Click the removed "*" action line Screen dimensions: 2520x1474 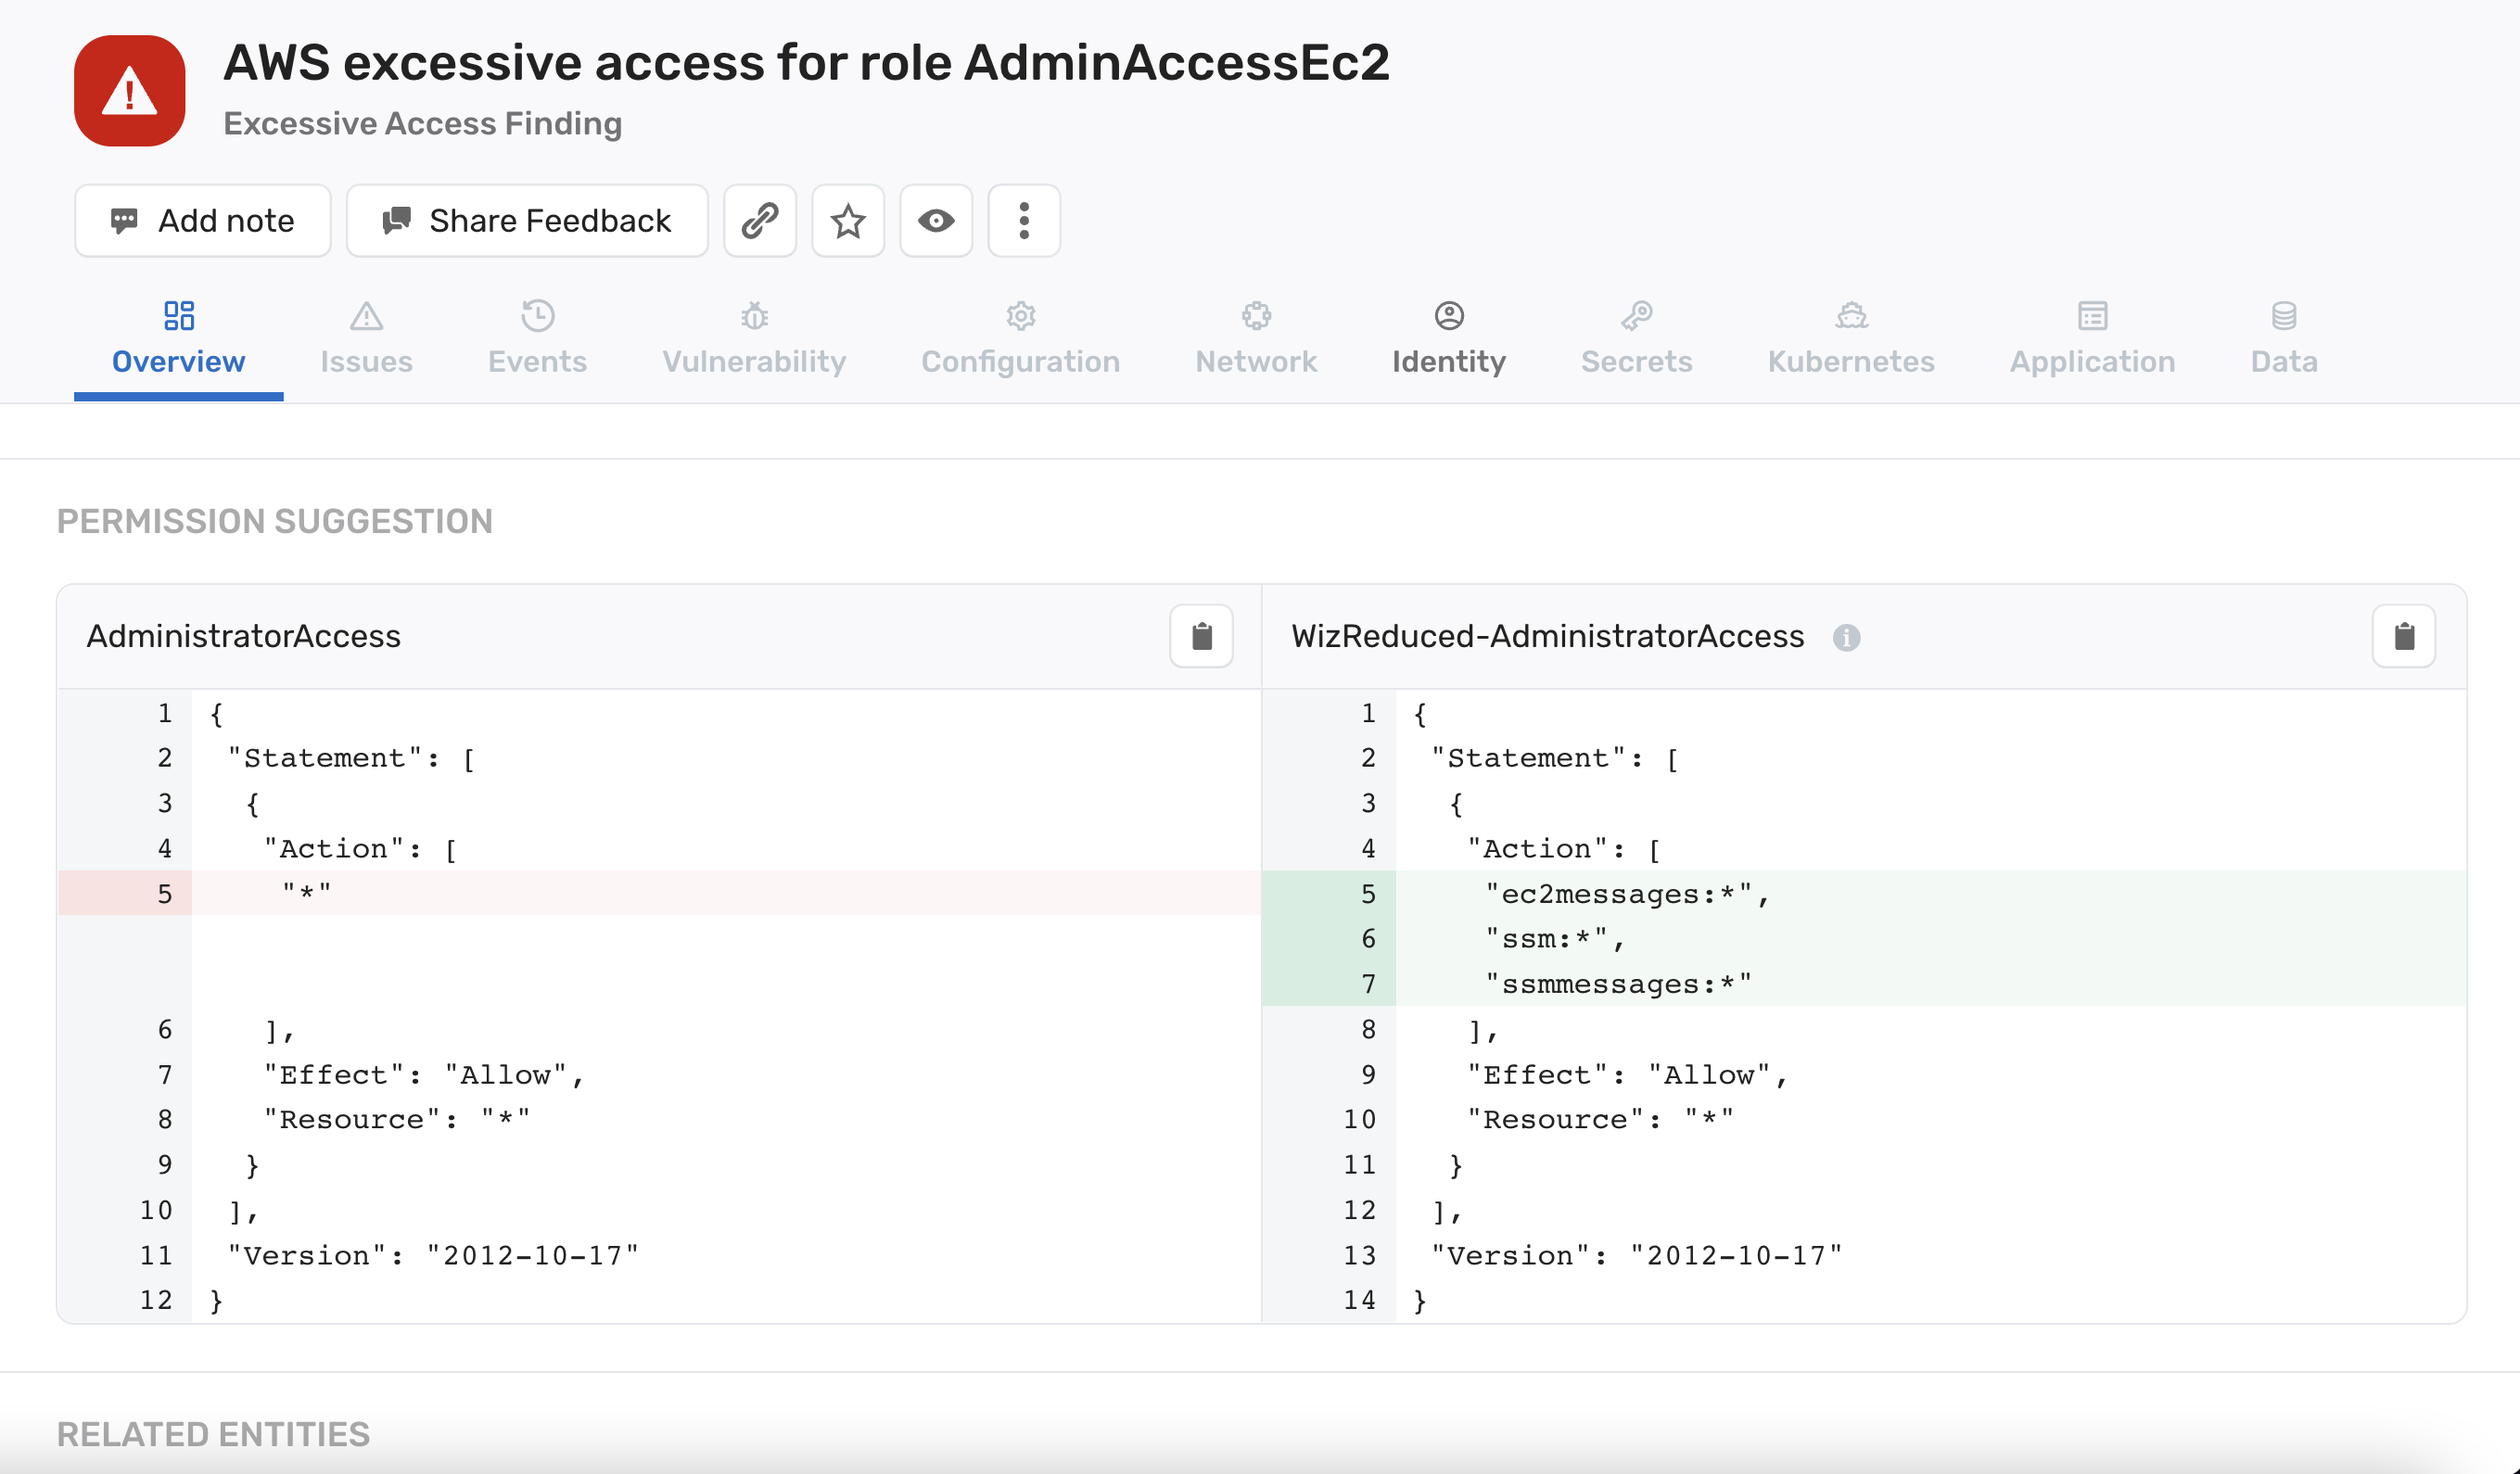(659, 893)
